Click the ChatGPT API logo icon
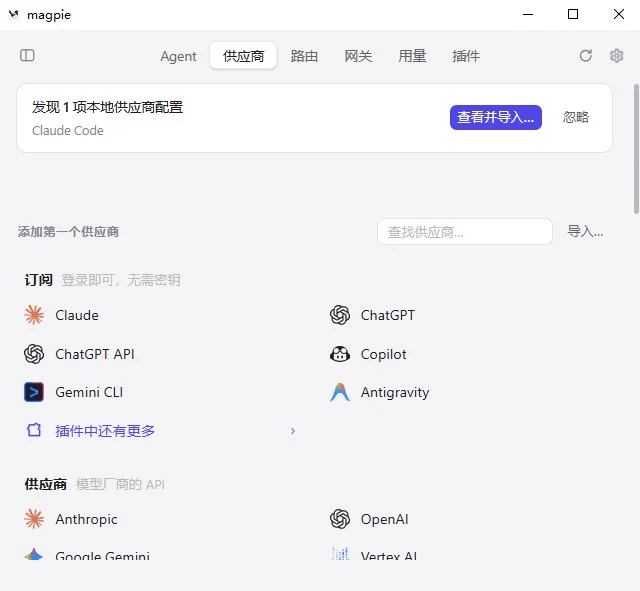This screenshot has width=640, height=591. (34, 354)
